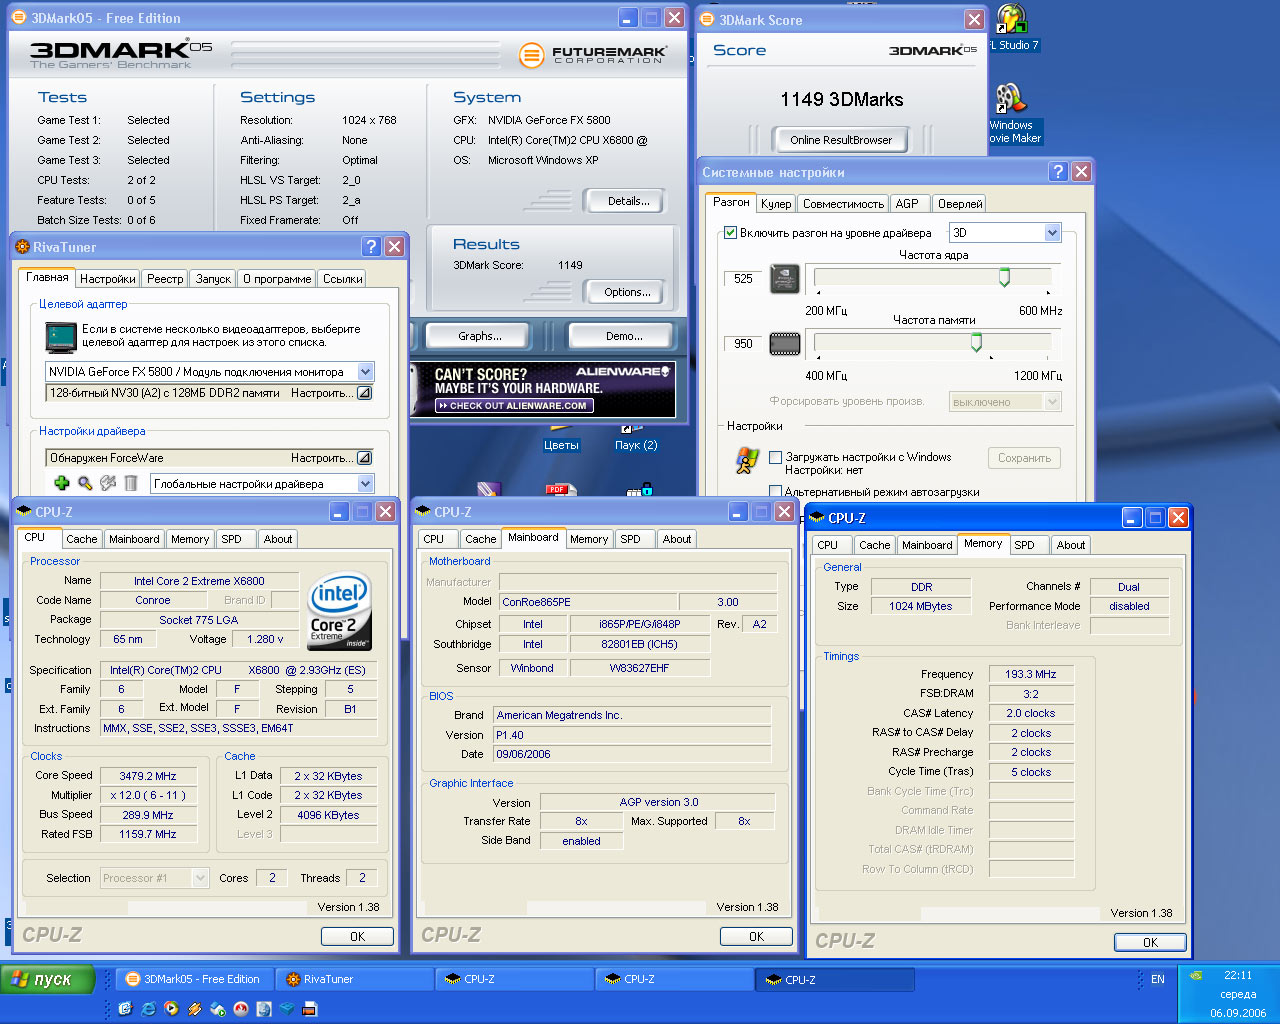This screenshot has height=1024, width=1280.
Task: Click the core clock value field 525
Action: click(743, 279)
